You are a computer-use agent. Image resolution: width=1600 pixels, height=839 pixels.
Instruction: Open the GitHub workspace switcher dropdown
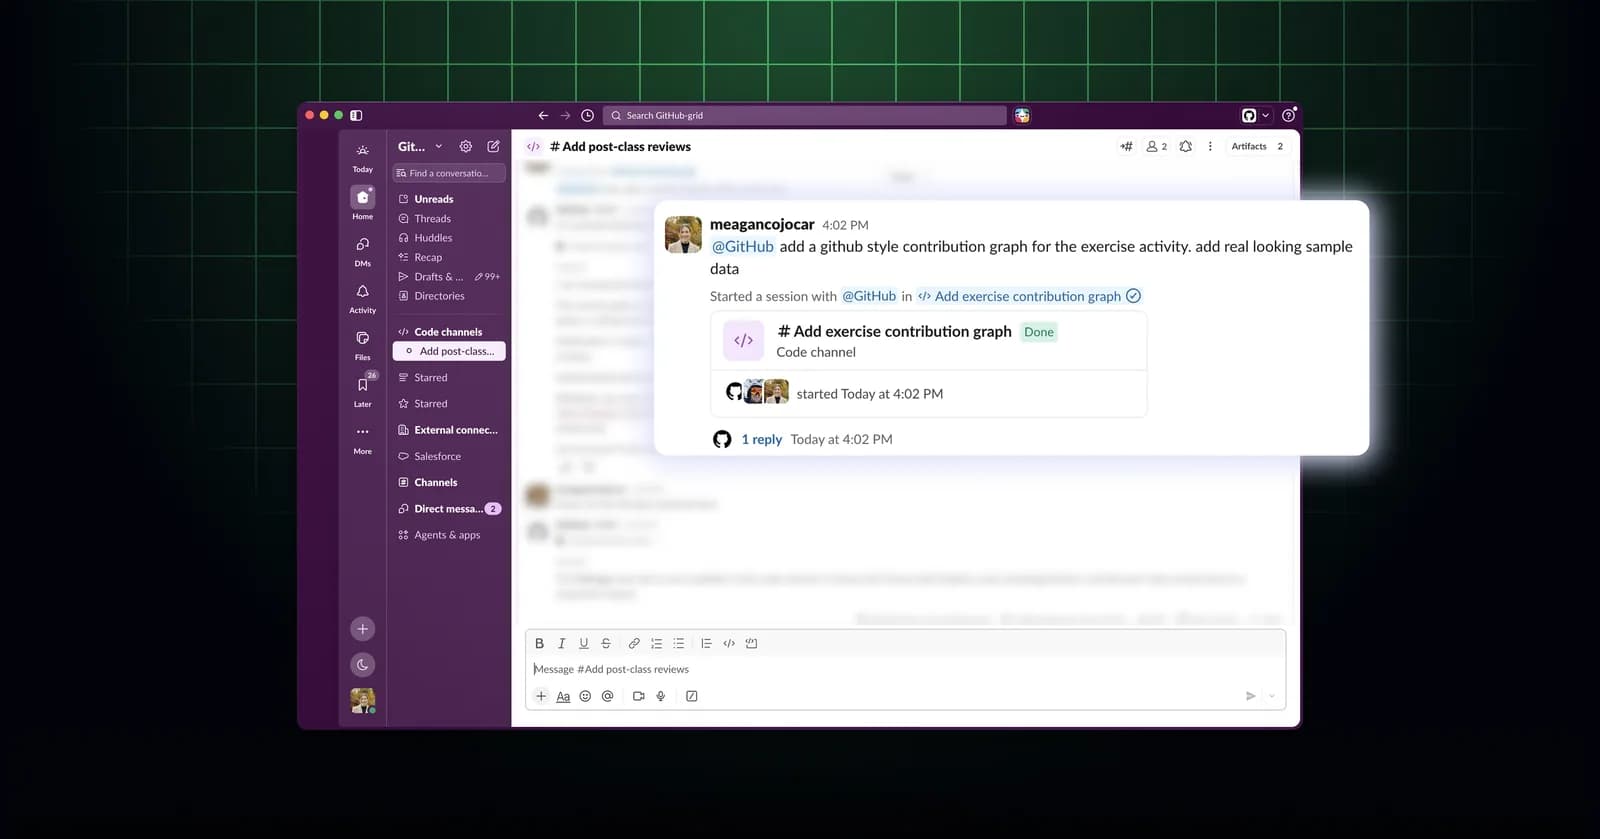(x=1255, y=115)
